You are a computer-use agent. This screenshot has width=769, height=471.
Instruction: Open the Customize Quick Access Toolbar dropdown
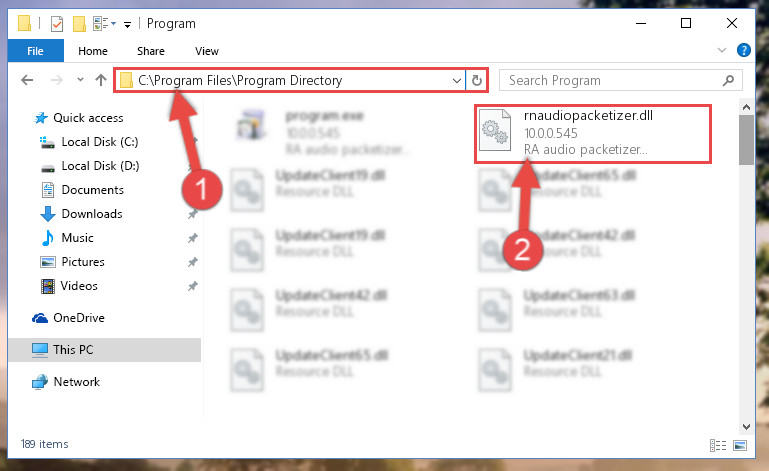128,25
